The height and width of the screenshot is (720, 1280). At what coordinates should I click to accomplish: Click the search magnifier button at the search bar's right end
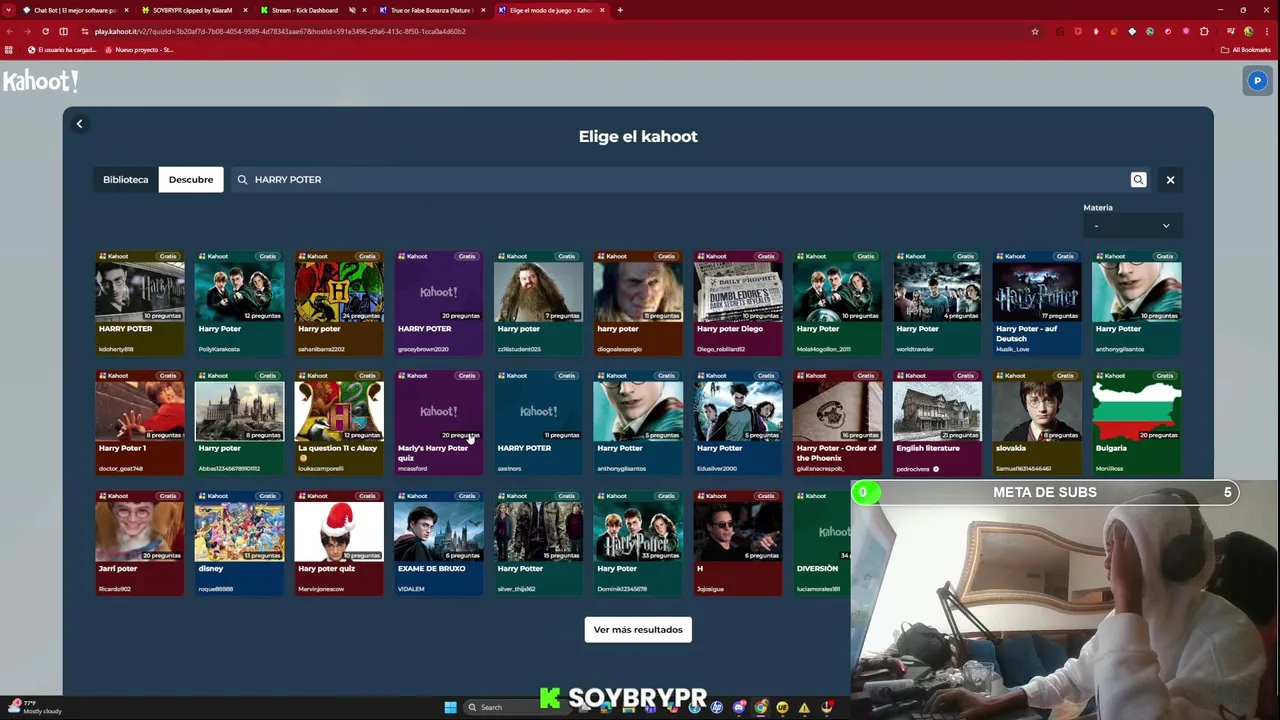tap(1138, 180)
